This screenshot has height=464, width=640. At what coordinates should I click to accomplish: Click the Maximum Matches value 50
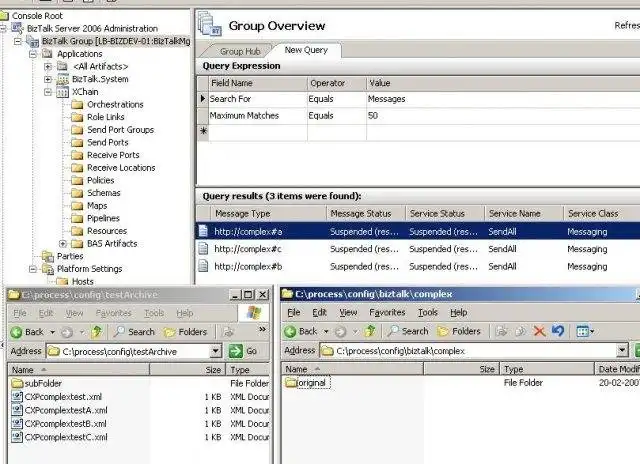coord(373,116)
